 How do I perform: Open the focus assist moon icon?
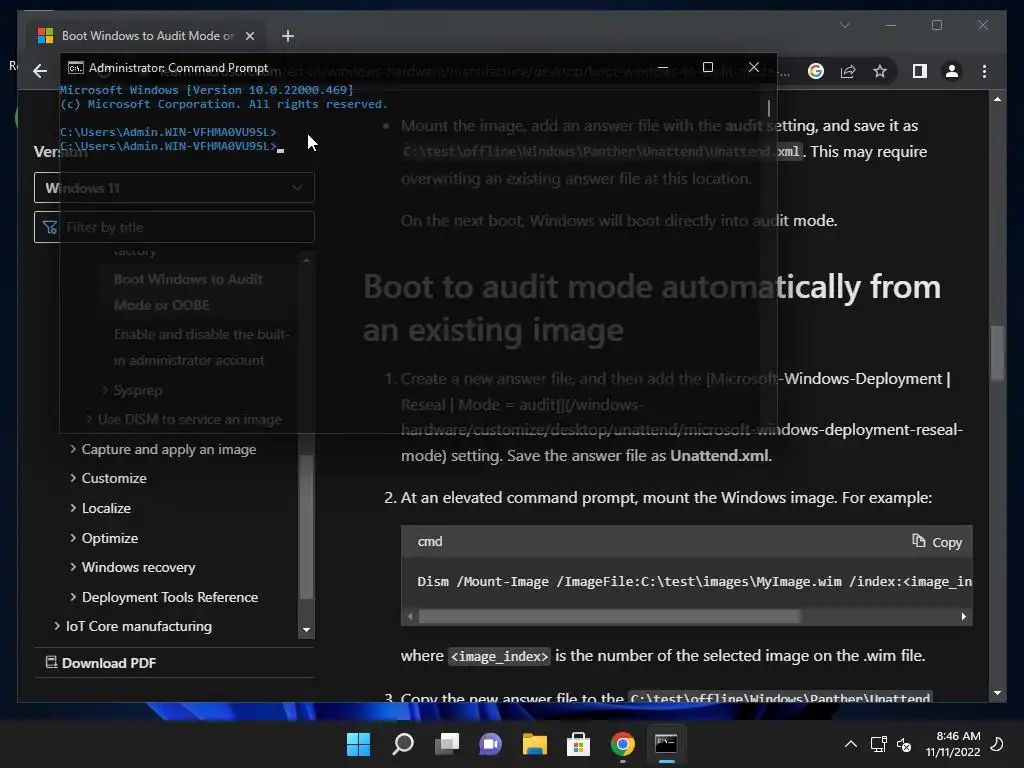997,744
